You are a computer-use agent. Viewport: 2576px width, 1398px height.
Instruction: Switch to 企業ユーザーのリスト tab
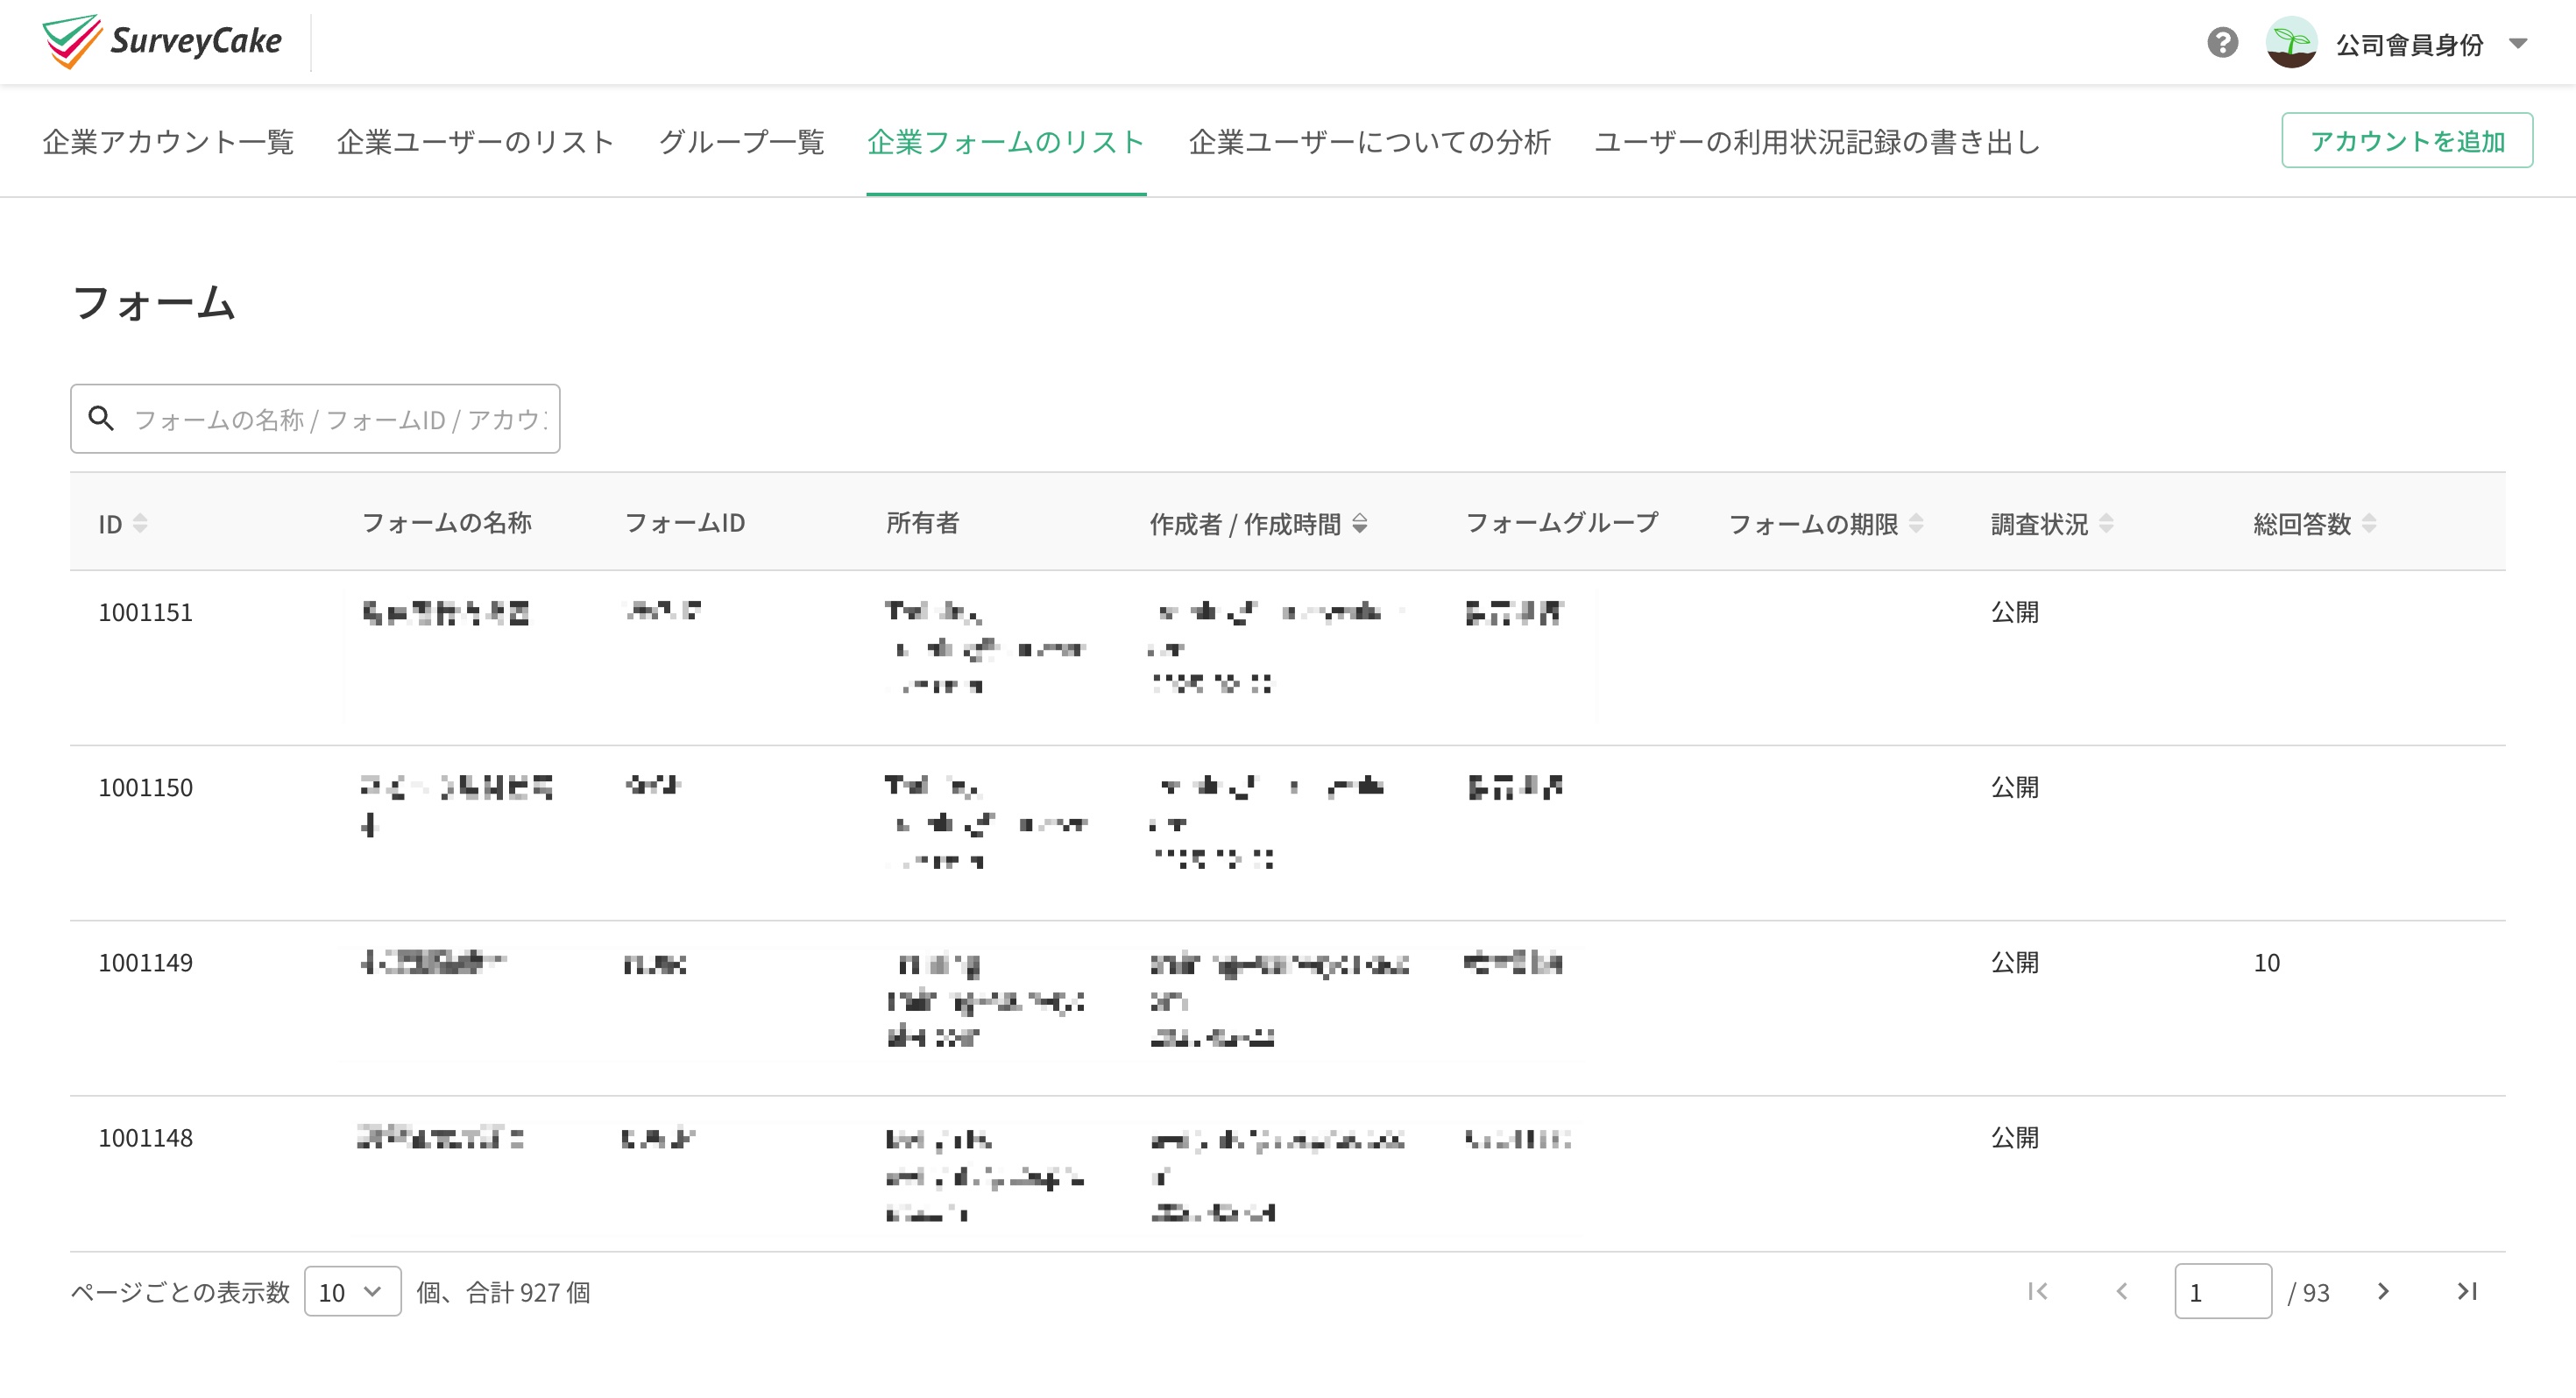[x=475, y=141]
